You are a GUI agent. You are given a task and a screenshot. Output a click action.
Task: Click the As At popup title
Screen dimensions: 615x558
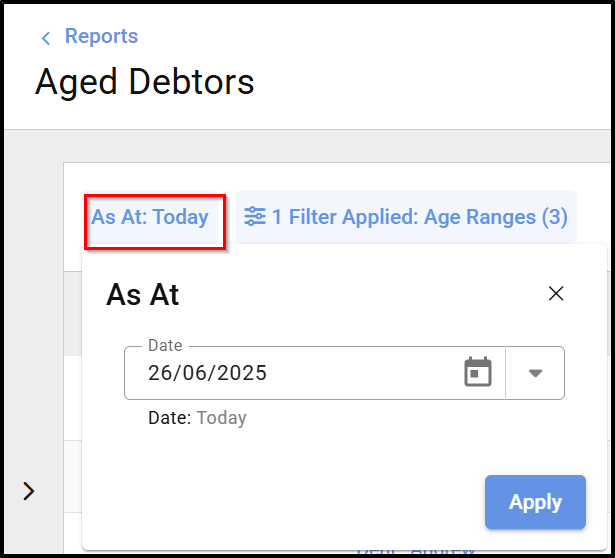point(143,294)
